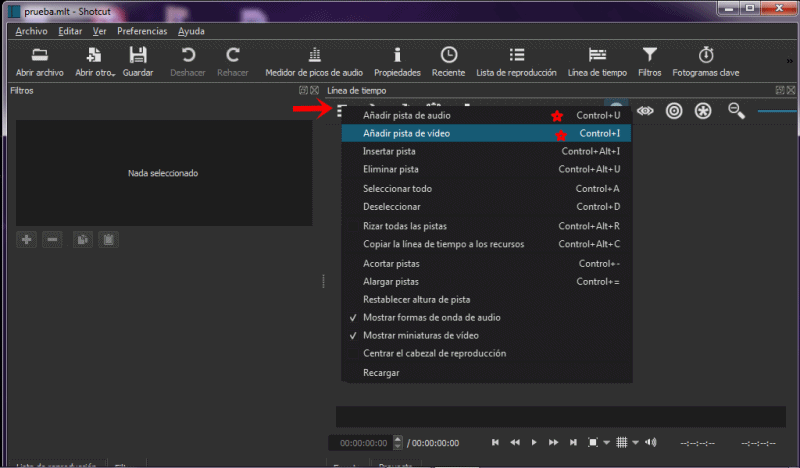Click the timeline zoom out magnifier
This screenshot has height=468, width=800.
click(736, 111)
